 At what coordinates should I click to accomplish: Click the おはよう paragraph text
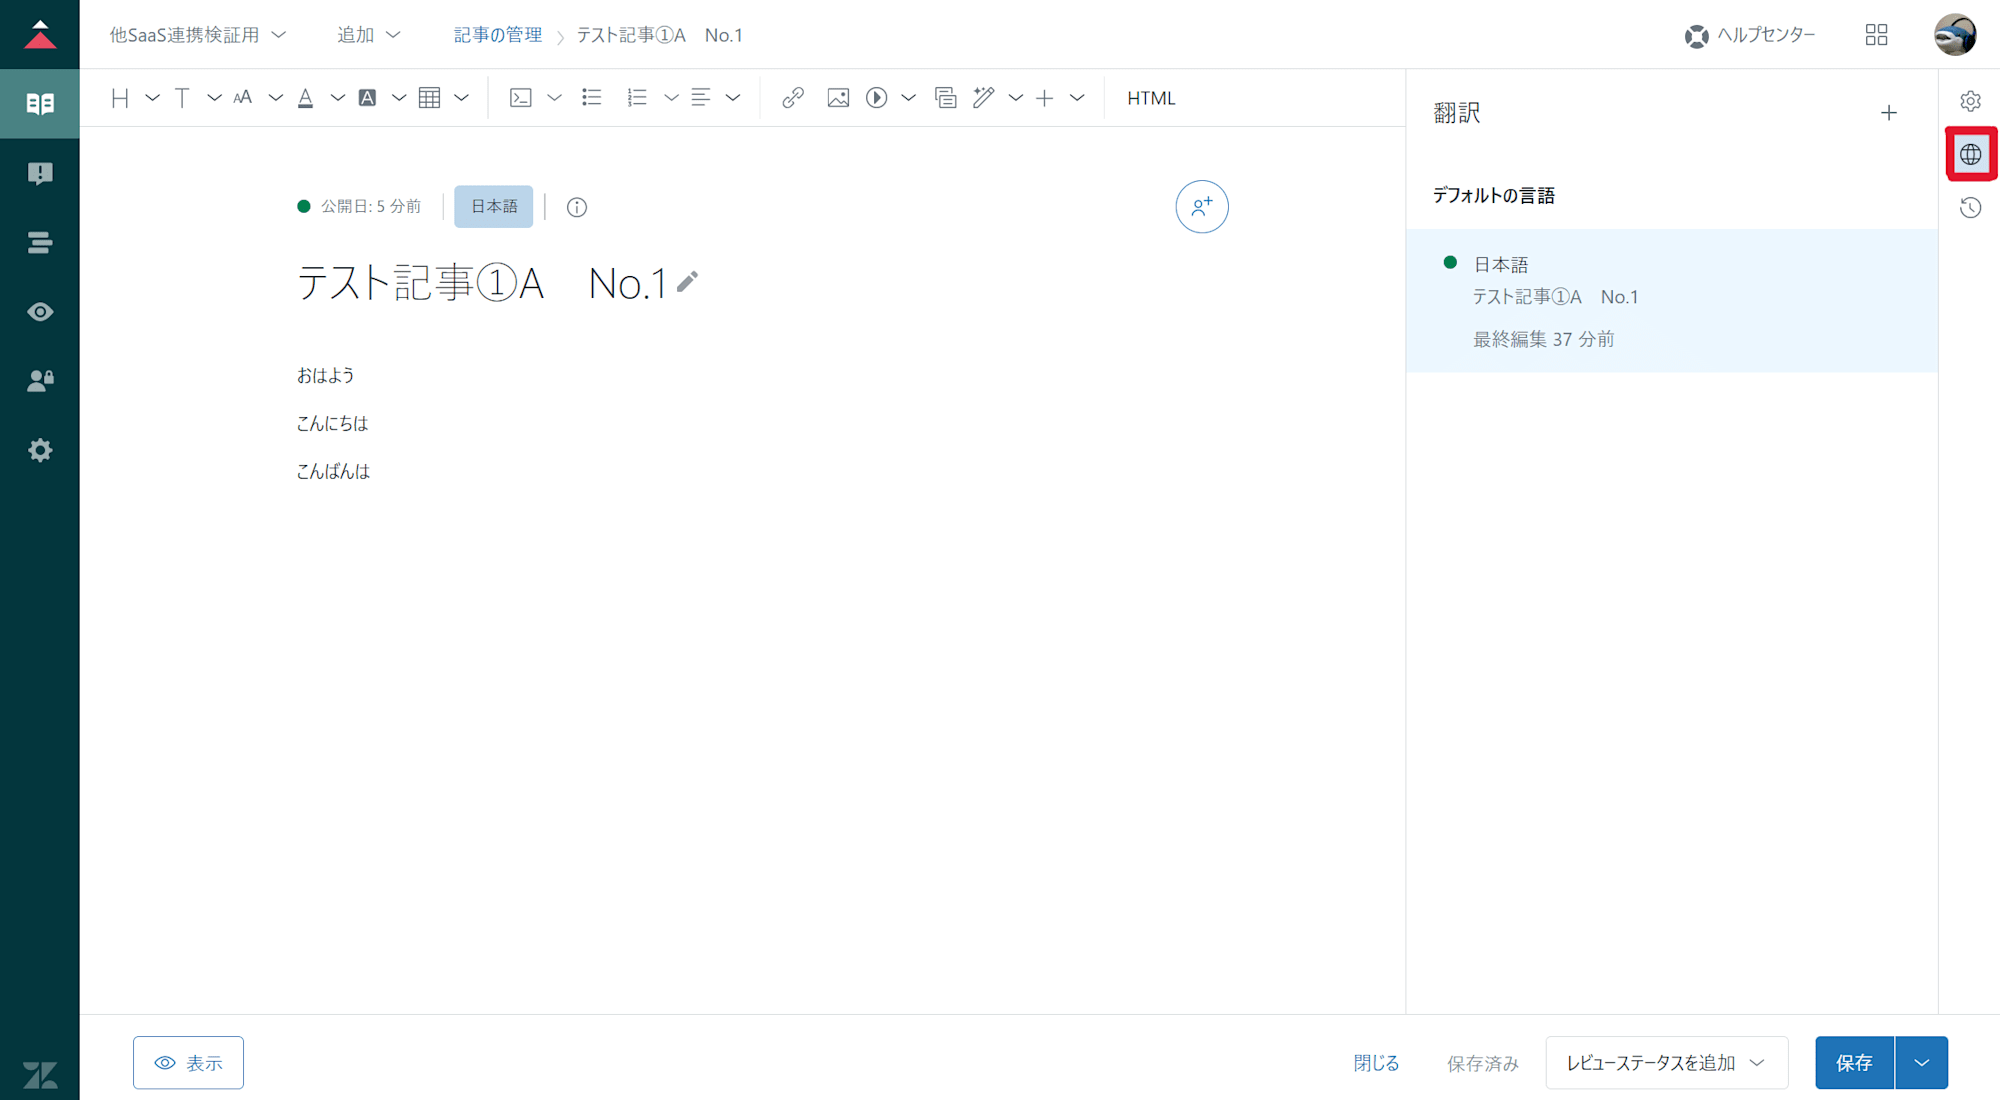point(325,375)
